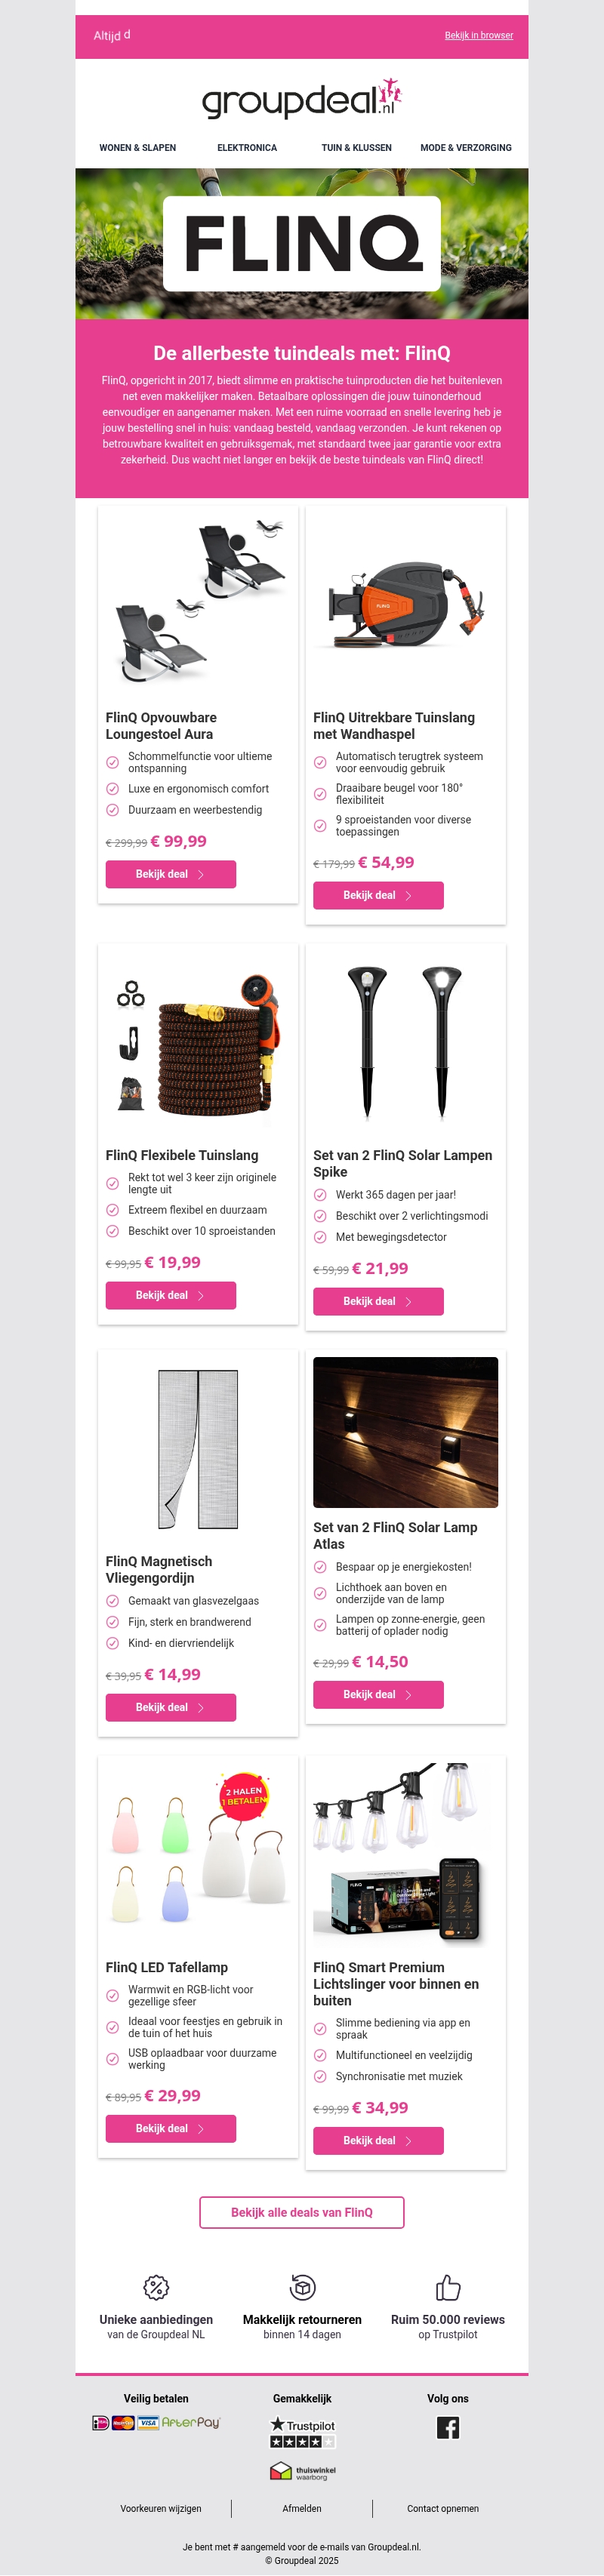
Task: Open the Elektronica category
Action: coord(247,147)
